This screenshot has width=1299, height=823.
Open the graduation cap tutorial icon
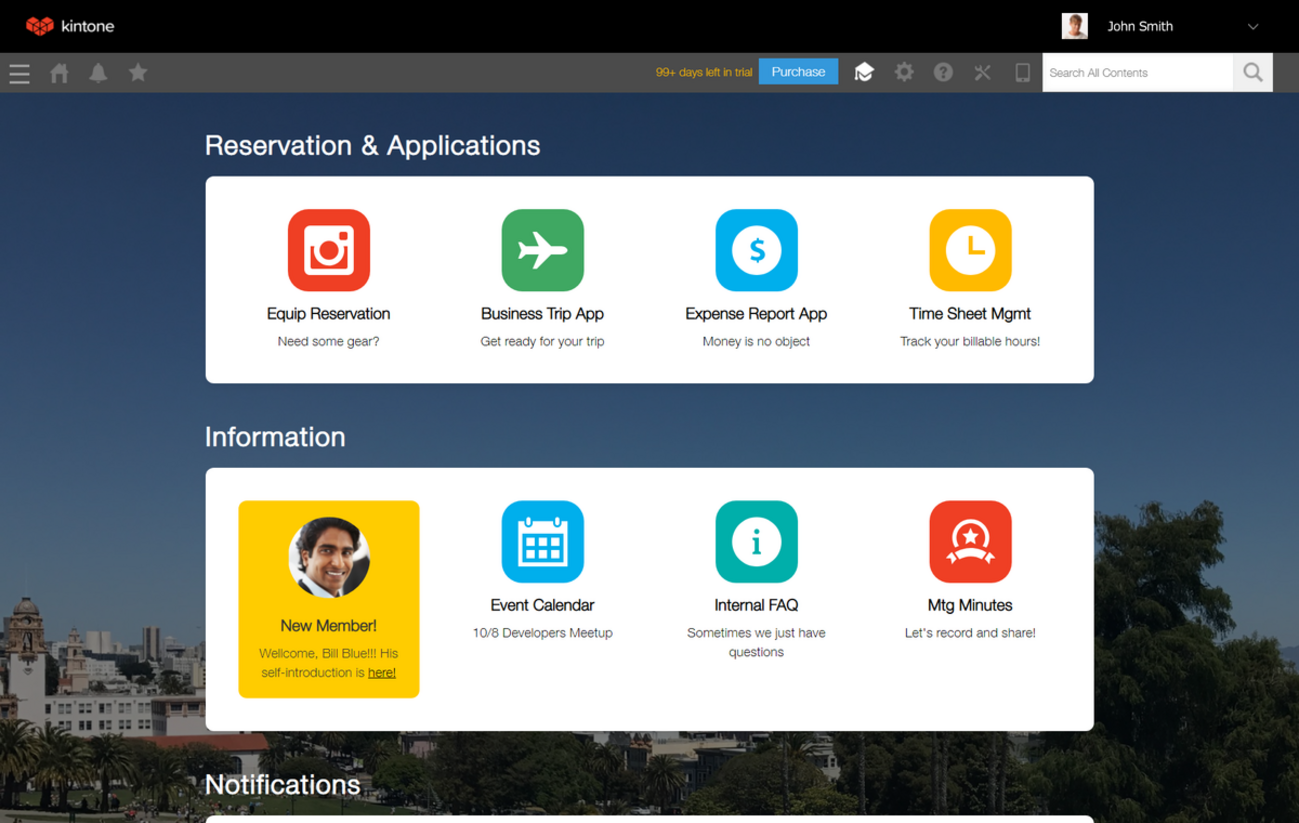(864, 72)
